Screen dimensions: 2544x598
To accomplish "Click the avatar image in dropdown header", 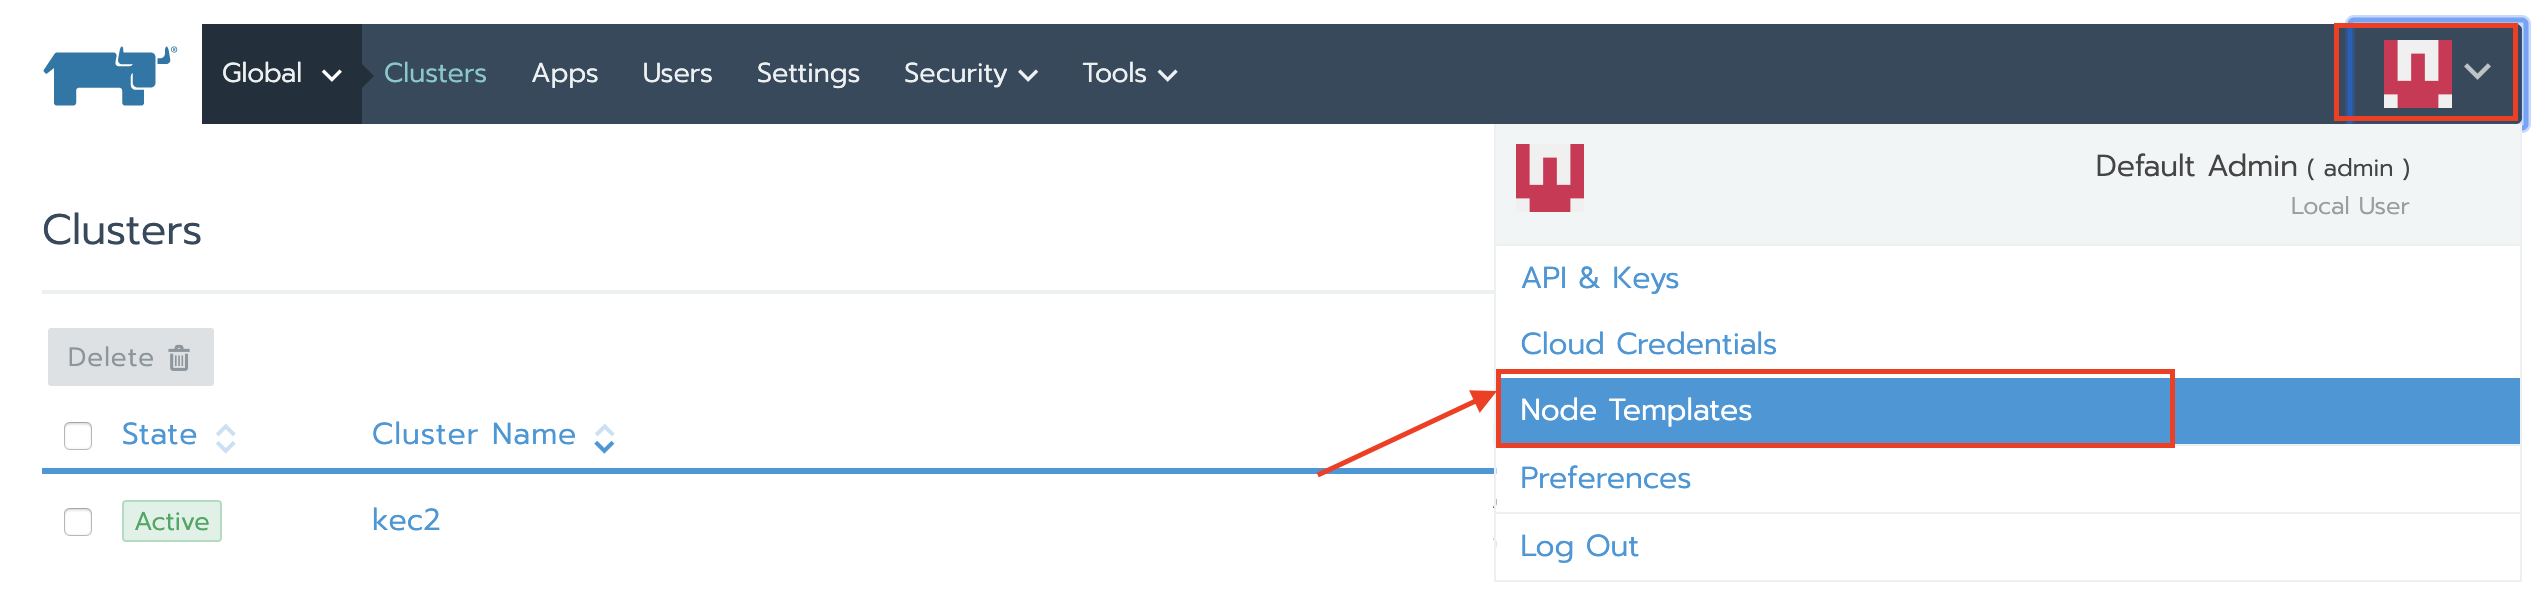I will (x=1549, y=177).
